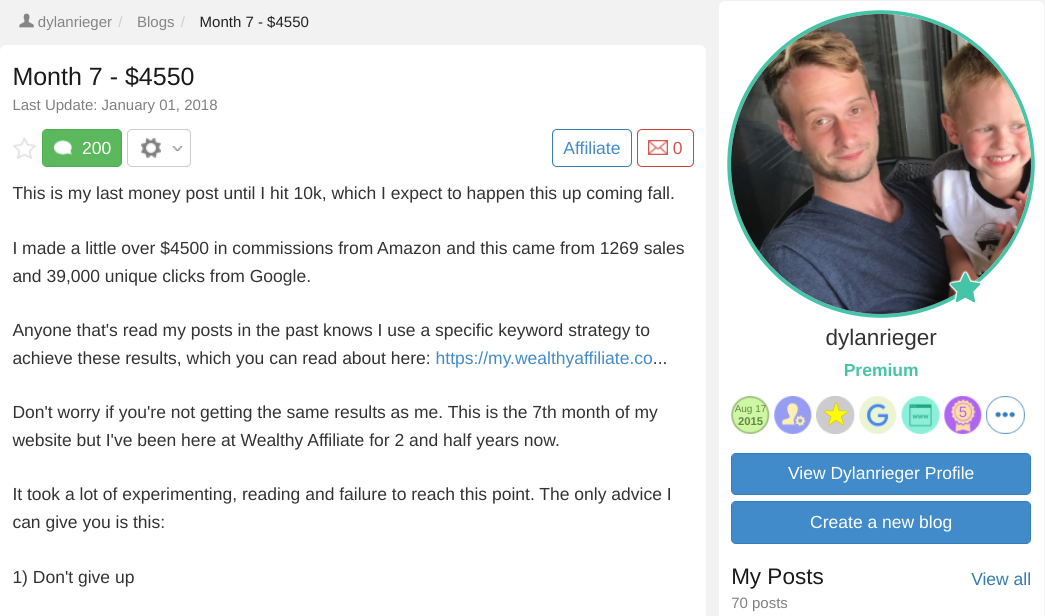The height and width of the screenshot is (616, 1045).
Task: Click the Google G badge
Action: tap(878, 415)
